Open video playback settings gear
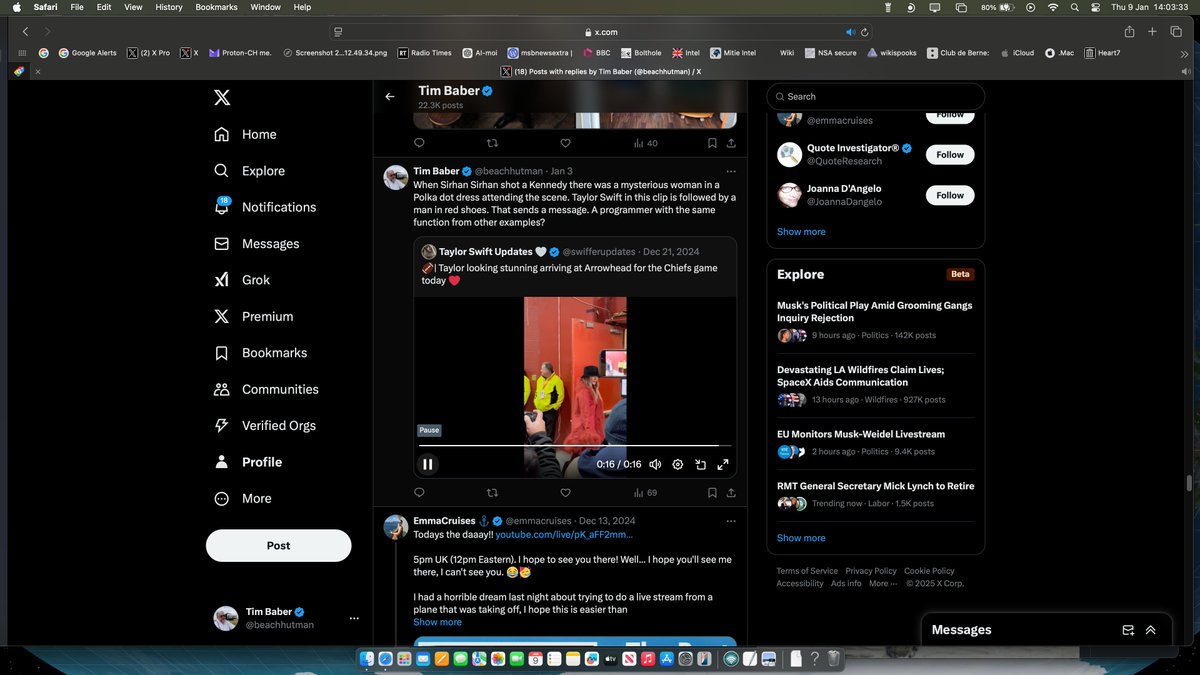The height and width of the screenshot is (675, 1200). pos(678,464)
